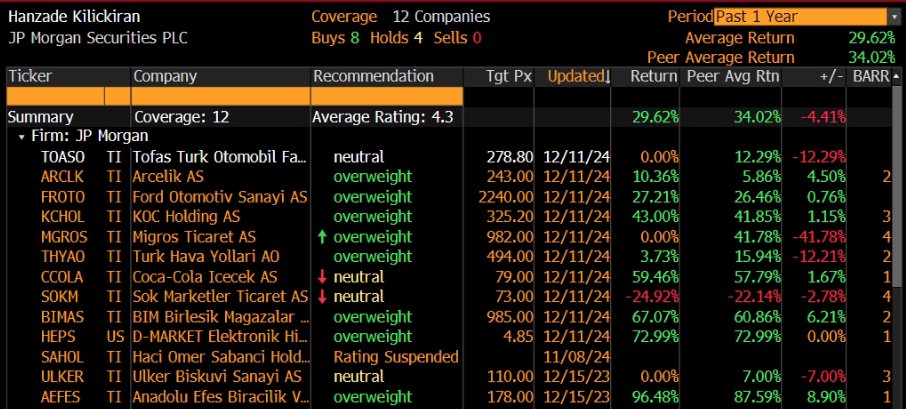This screenshot has width=906, height=409.
Task: Click the JP Morgan Securities PLC firm name
Action: (98, 38)
